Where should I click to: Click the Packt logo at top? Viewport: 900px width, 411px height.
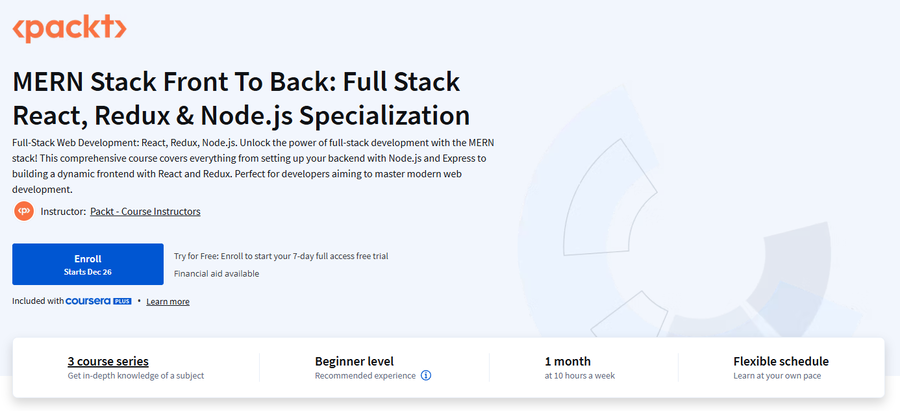pyautogui.click(x=69, y=29)
